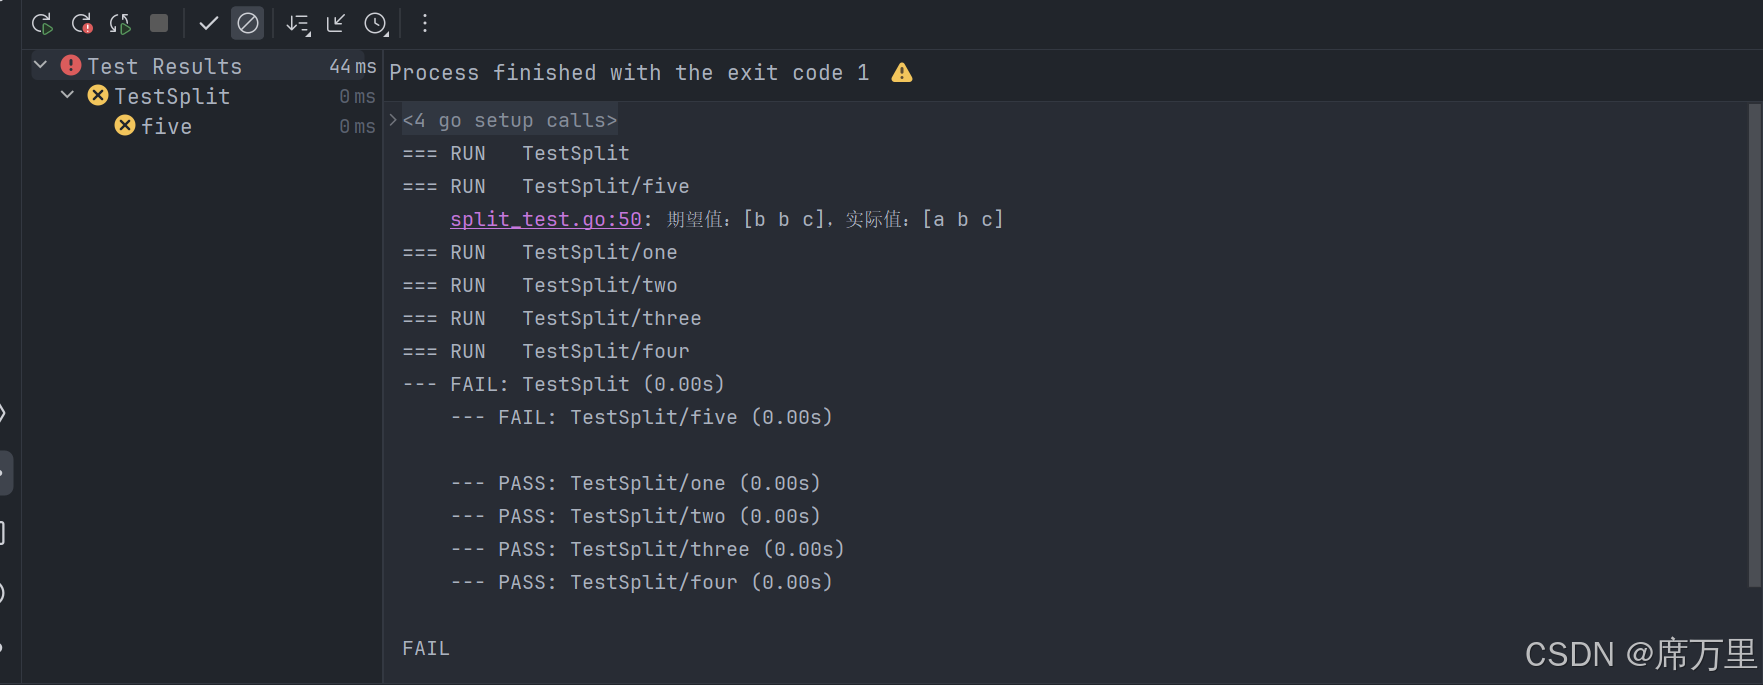This screenshot has width=1763, height=685.
Task: Click the Rerun Failed Tests icon
Action: tap(82, 23)
